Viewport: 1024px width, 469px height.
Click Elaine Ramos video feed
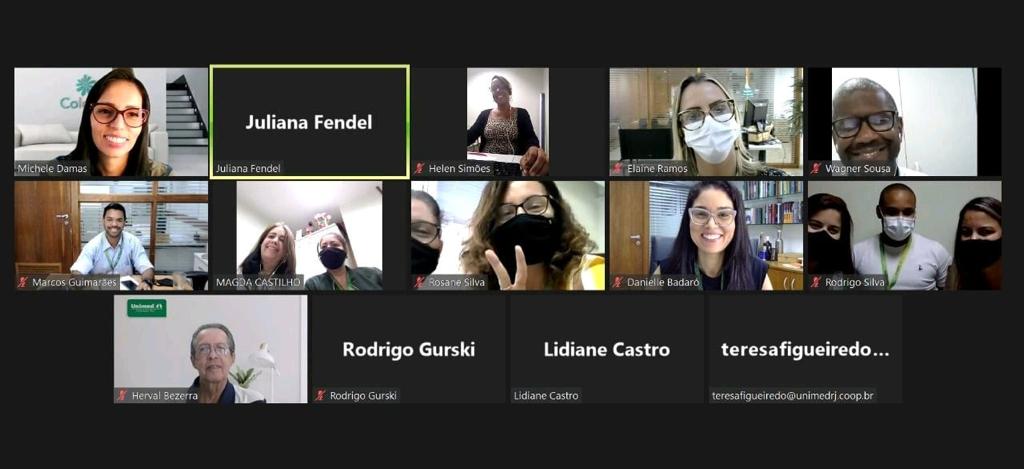[x=707, y=122]
